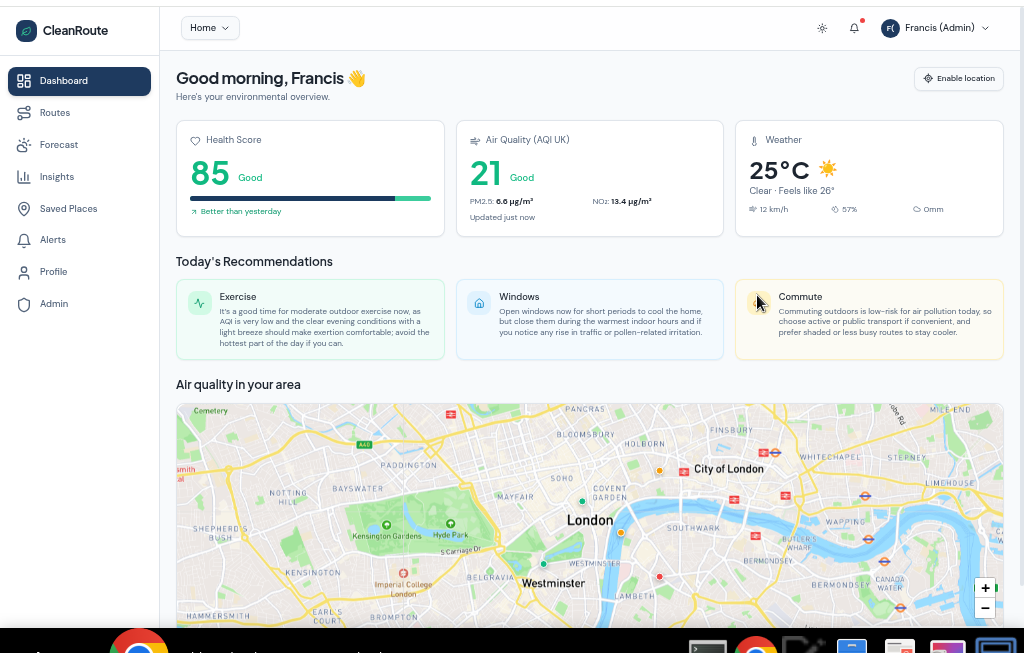Open the Home dropdown selector
This screenshot has height=653, width=1024.
[210, 28]
